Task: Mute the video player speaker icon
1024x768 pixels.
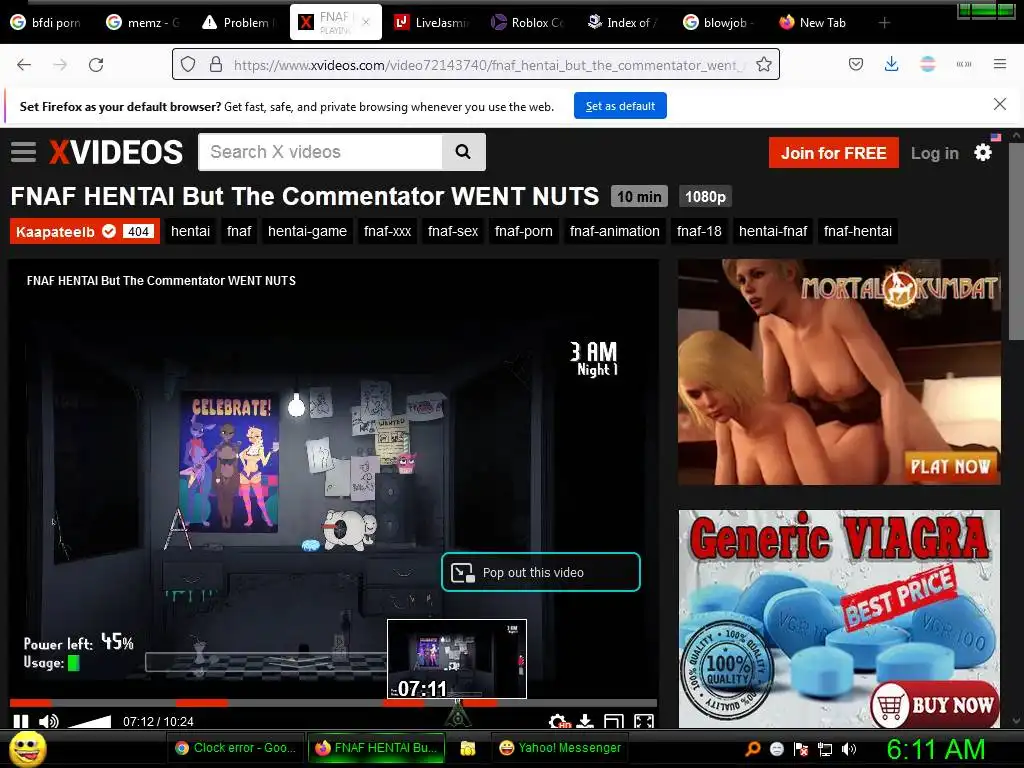Action: [48, 721]
